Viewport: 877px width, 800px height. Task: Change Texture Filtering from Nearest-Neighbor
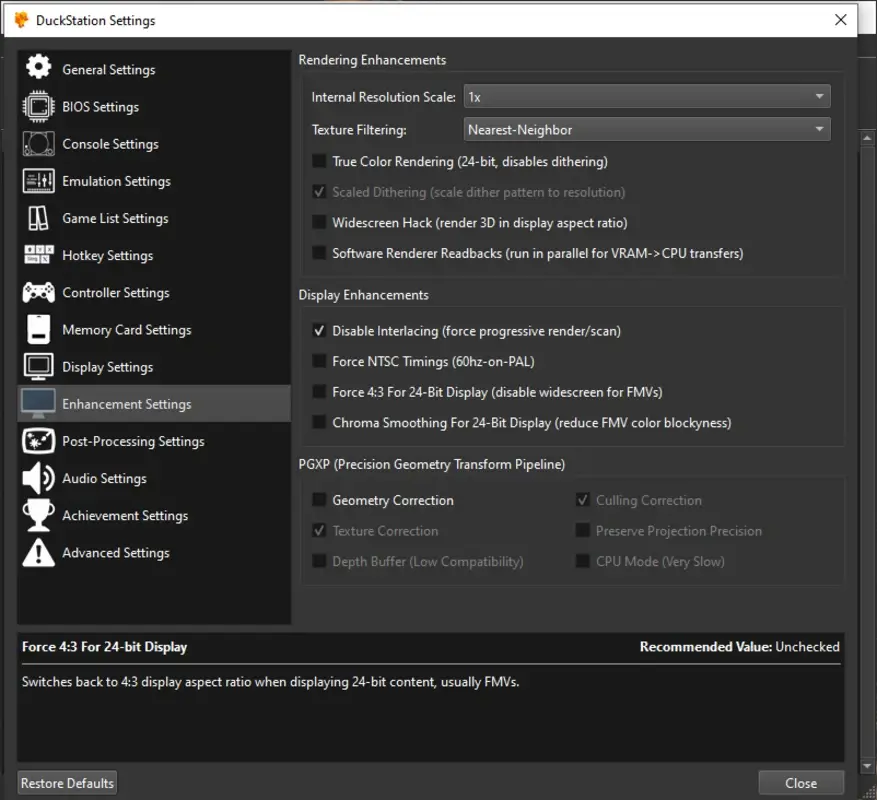(x=645, y=129)
